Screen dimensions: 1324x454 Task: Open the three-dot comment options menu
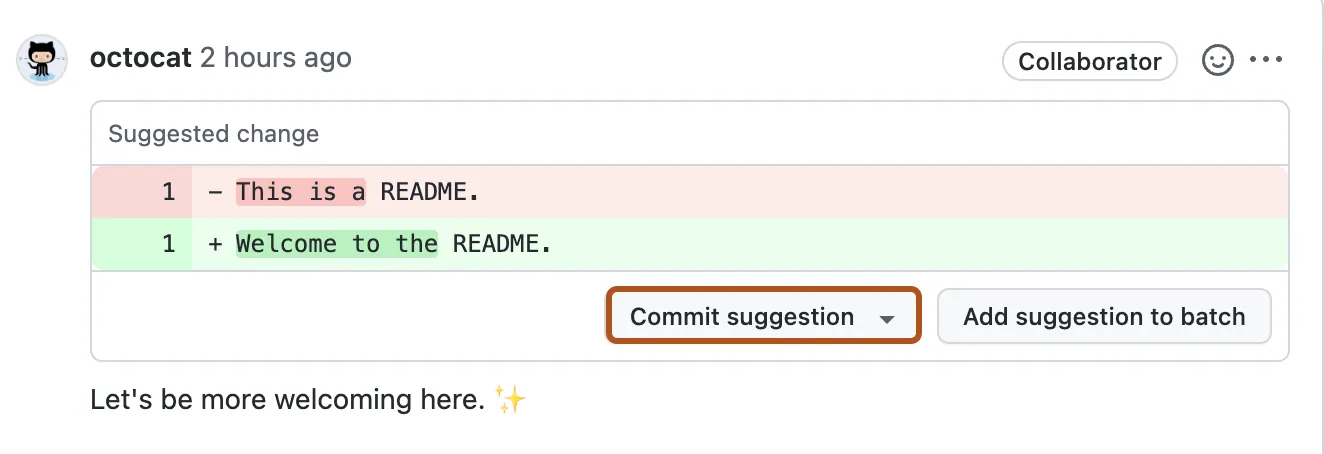point(1266,60)
